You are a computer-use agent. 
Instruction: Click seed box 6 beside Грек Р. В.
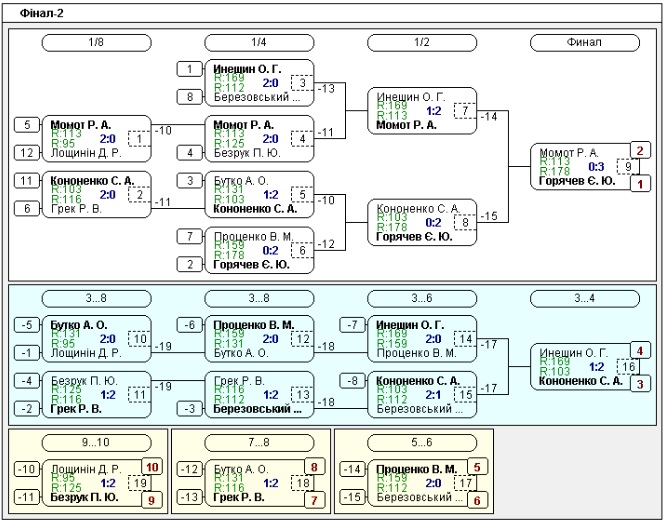point(27,209)
